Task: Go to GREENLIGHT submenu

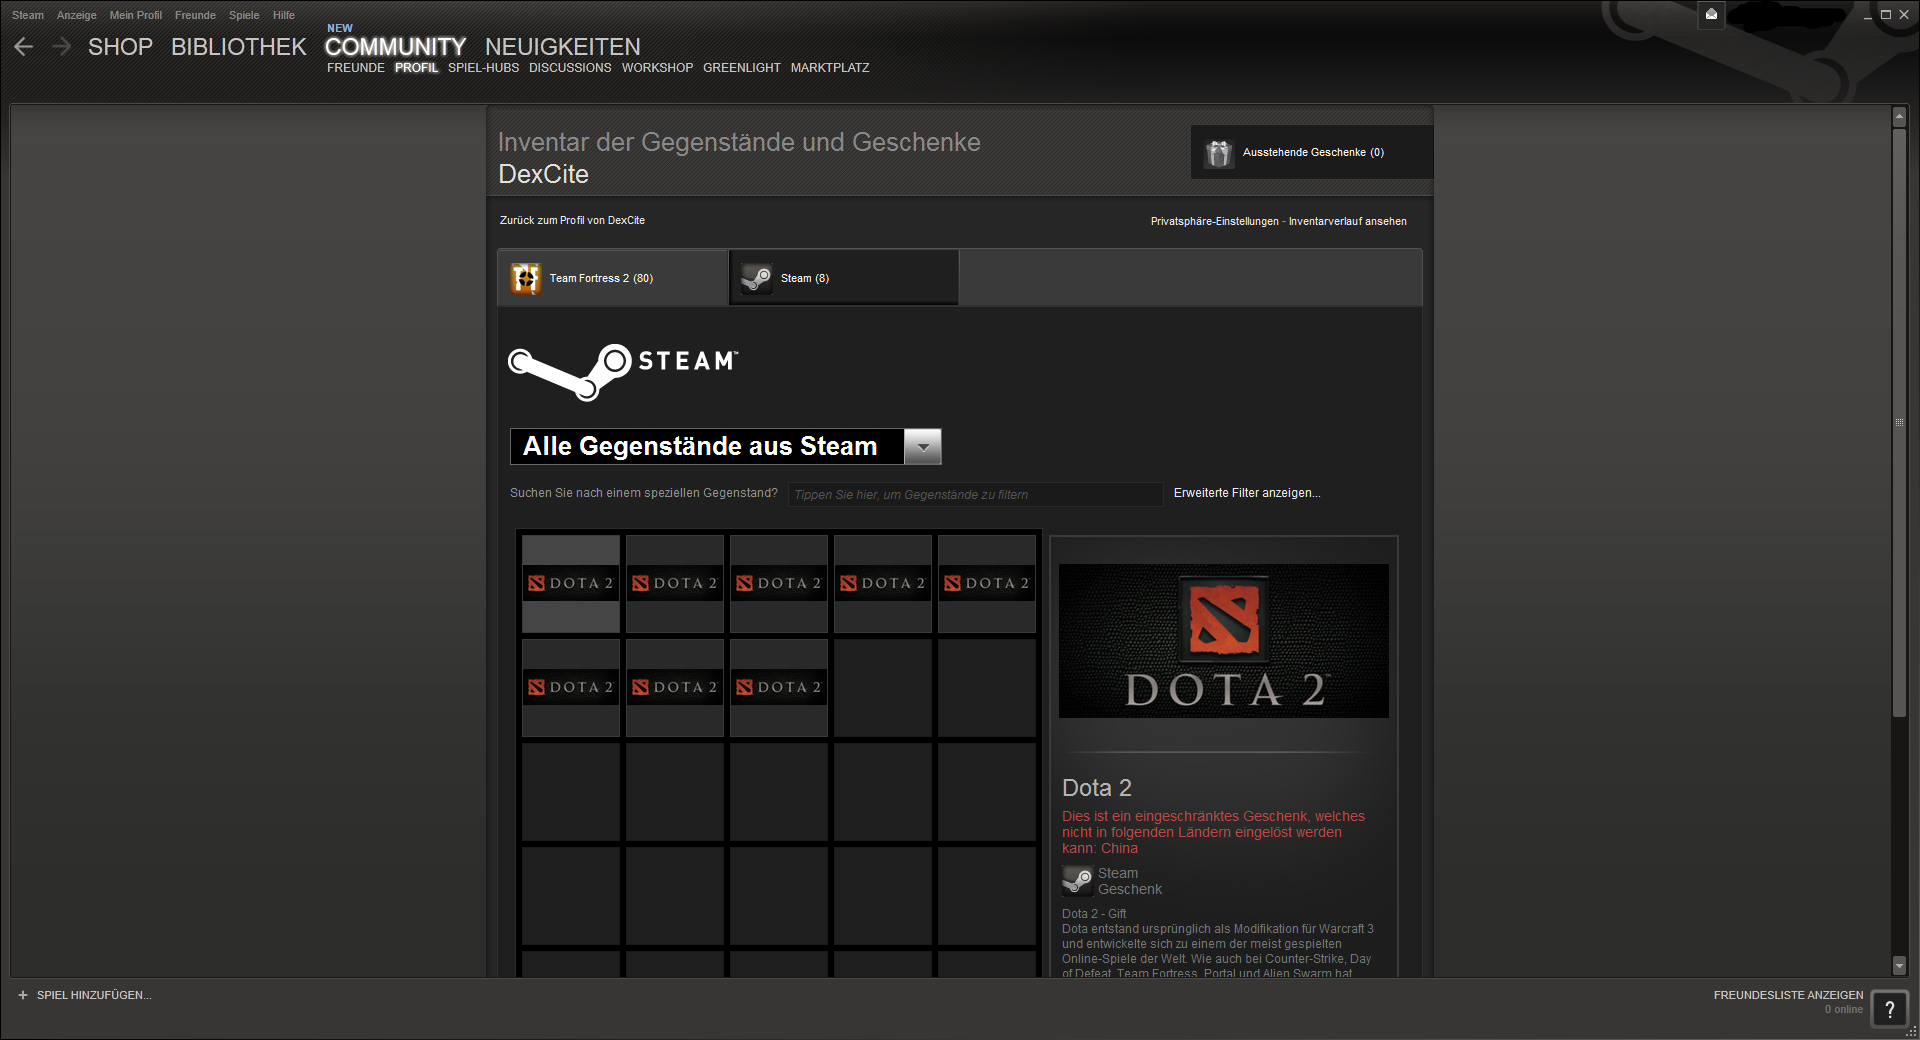Action: 742,68
